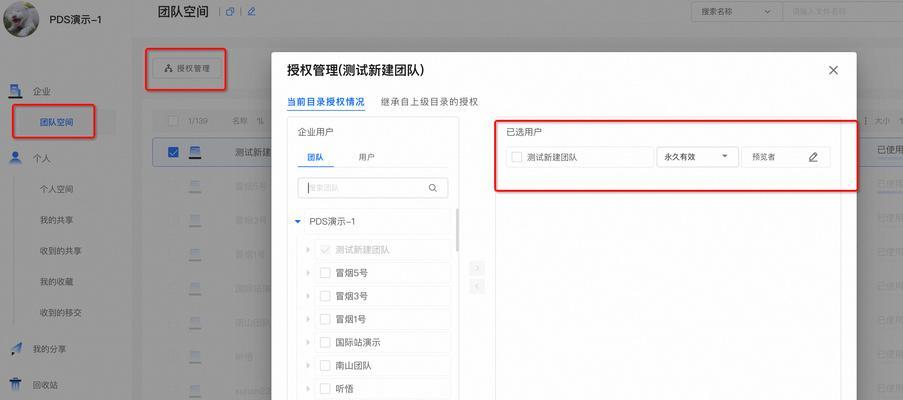903x400 pixels.
Task: Click the pencil edit icon beside 团队空间 title
Action: (251, 12)
